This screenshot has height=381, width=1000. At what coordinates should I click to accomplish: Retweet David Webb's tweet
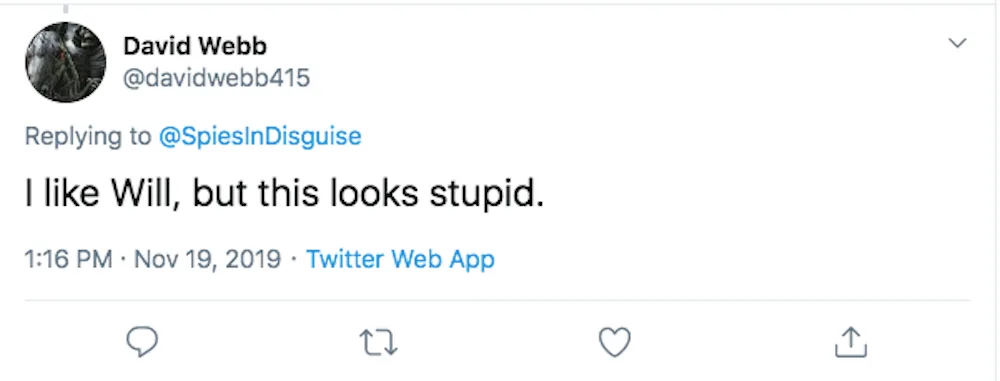[379, 342]
